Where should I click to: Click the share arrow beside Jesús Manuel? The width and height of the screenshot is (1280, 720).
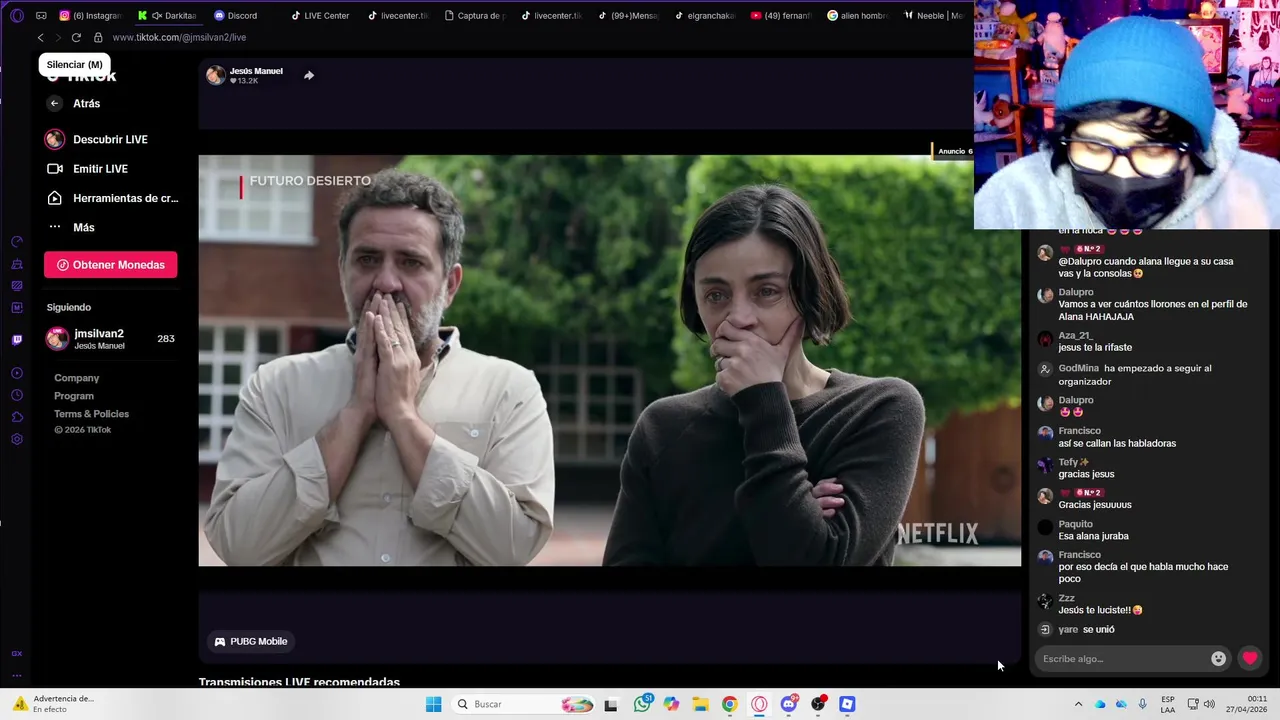click(309, 75)
